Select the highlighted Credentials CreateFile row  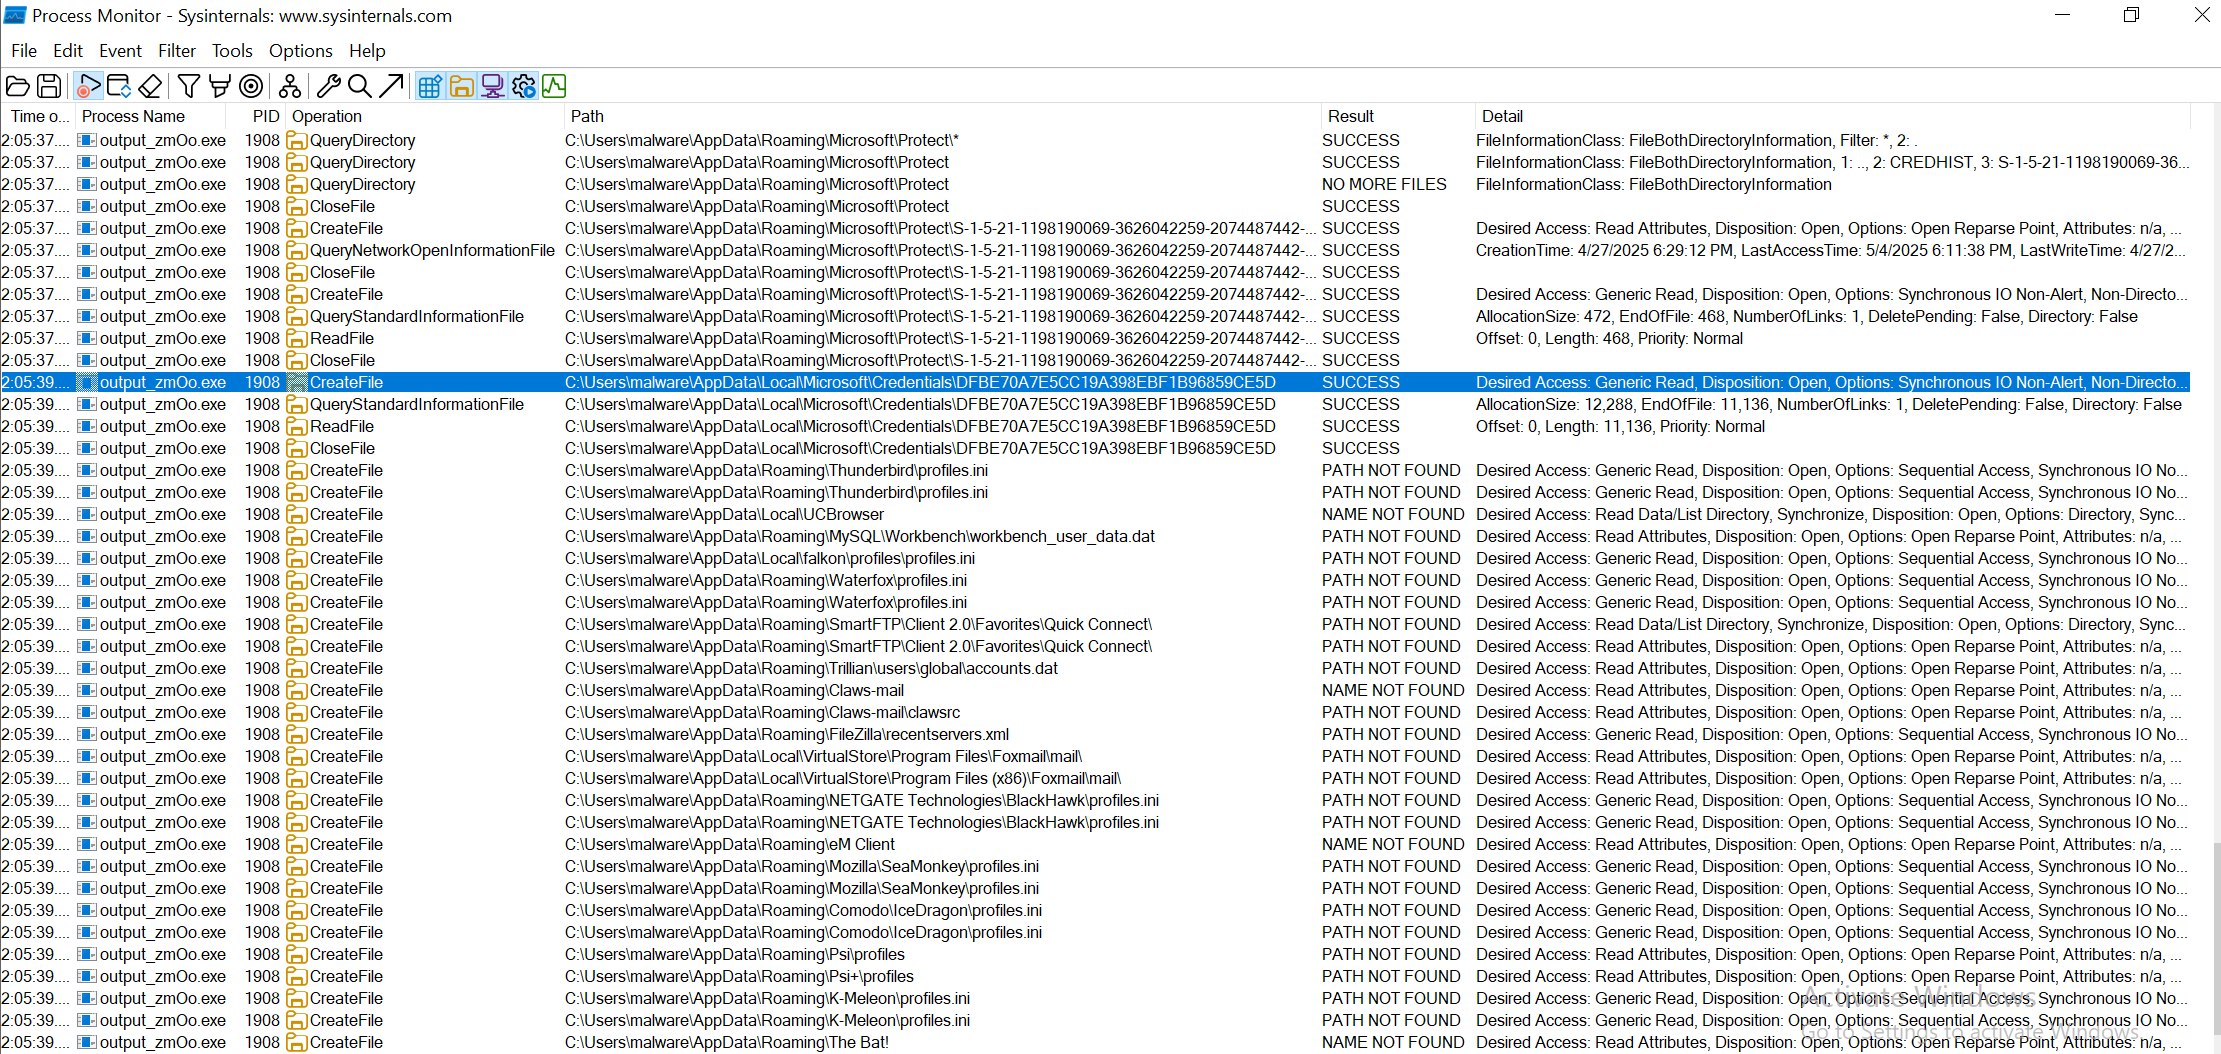(1095, 382)
